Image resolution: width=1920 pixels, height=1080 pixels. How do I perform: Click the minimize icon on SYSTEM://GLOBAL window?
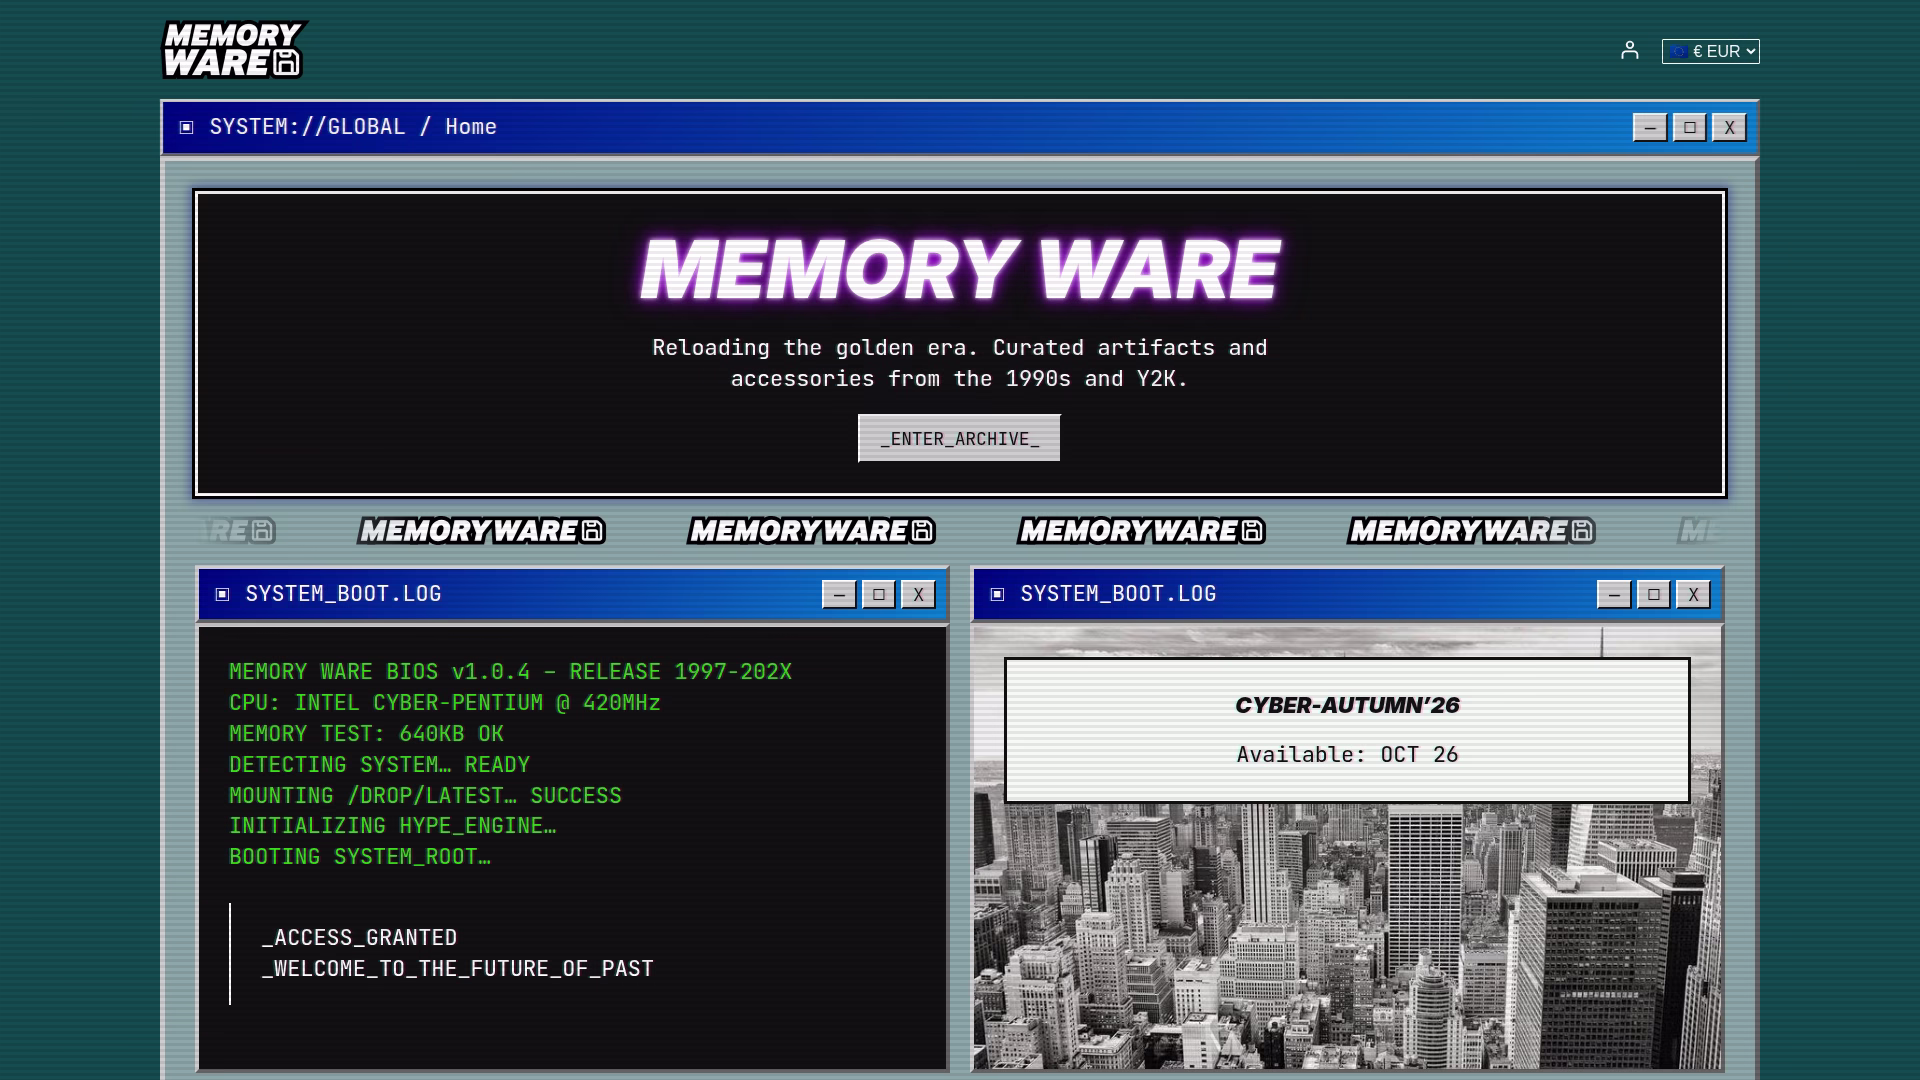pos(1650,126)
